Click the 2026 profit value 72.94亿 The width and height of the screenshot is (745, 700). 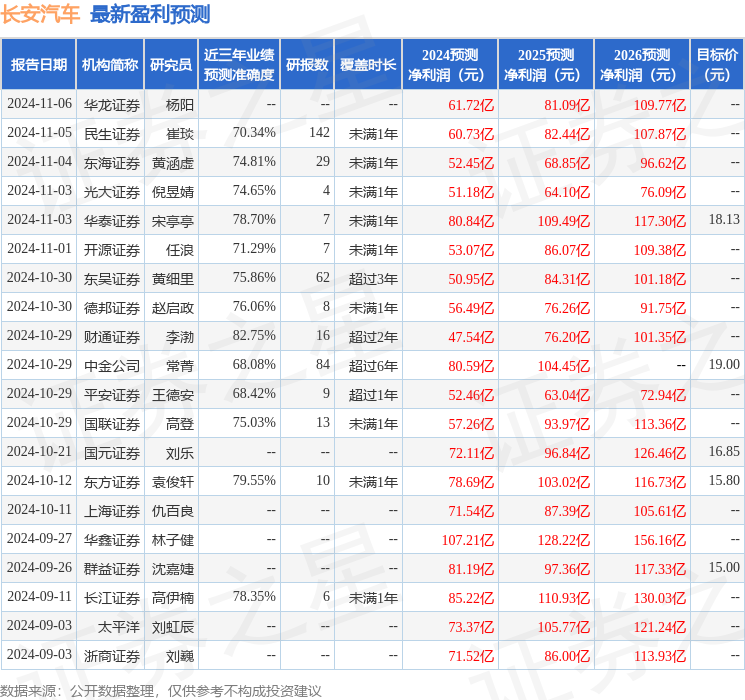[663, 395]
